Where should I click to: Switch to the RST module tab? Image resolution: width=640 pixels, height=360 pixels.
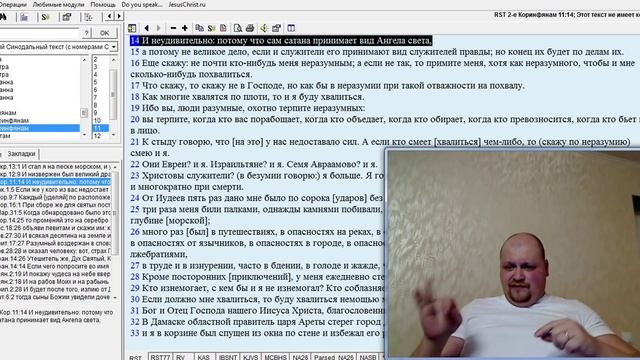tap(136, 357)
